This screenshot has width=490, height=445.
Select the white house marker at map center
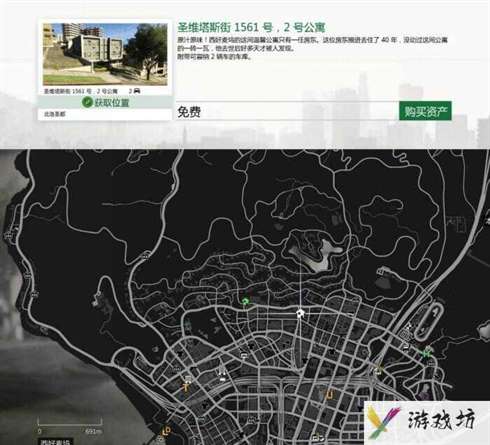pos(300,313)
